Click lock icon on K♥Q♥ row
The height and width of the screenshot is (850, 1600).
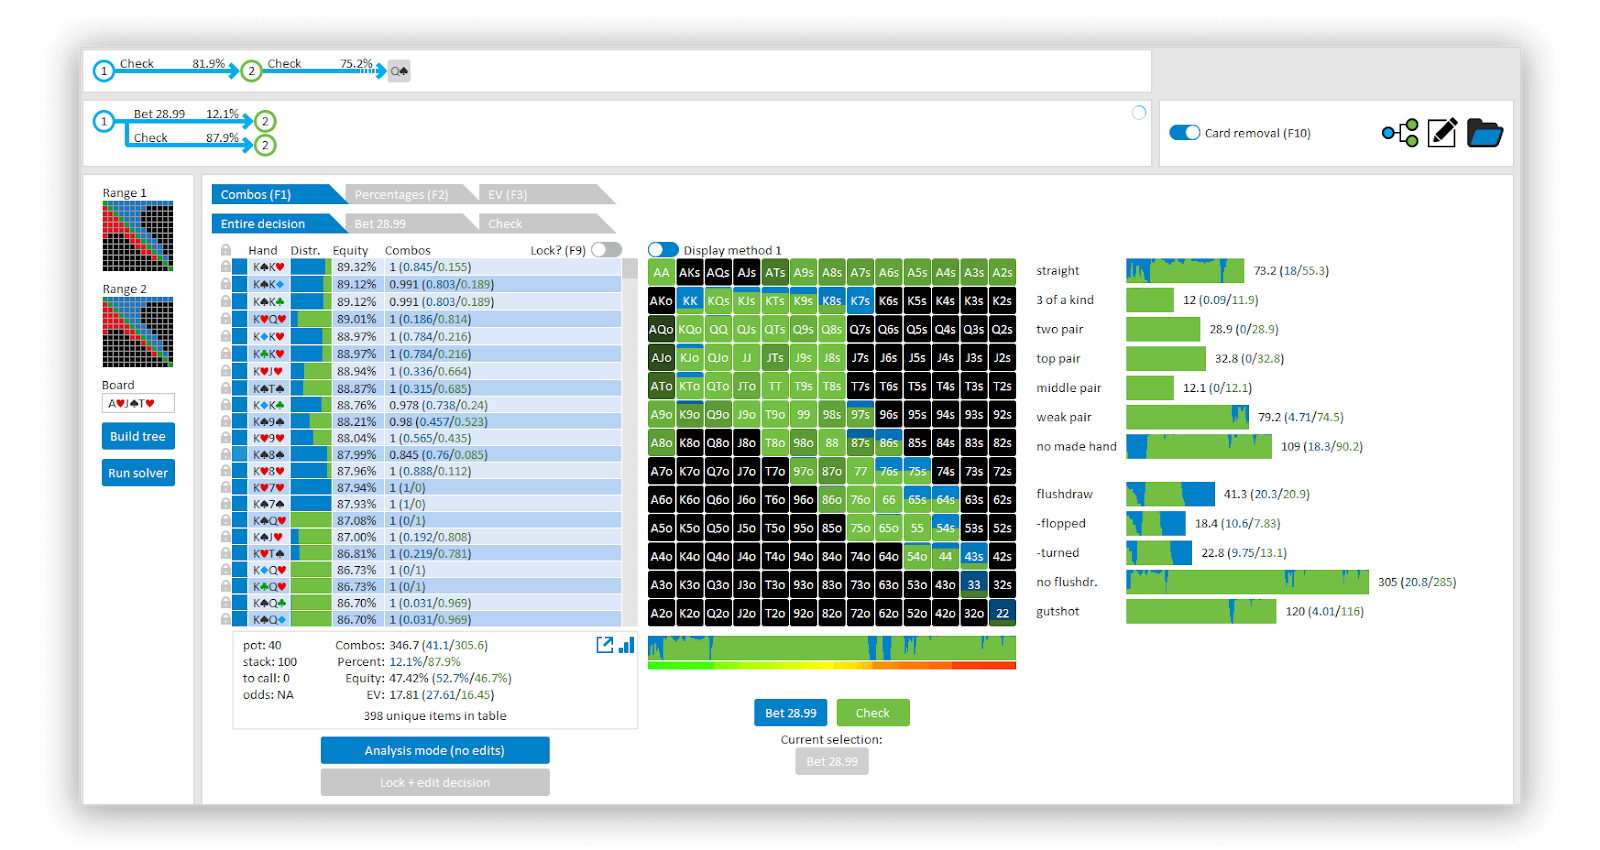[x=226, y=319]
